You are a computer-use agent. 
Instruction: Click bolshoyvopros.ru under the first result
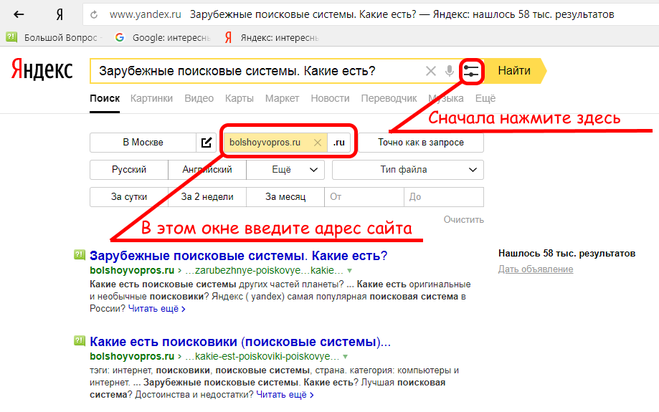pos(132,270)
